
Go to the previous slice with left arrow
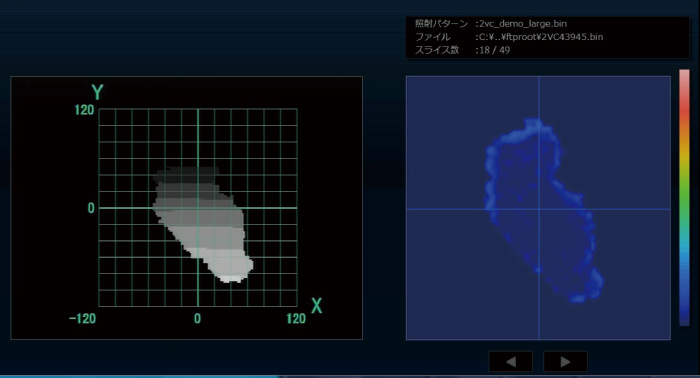(511, 361)
